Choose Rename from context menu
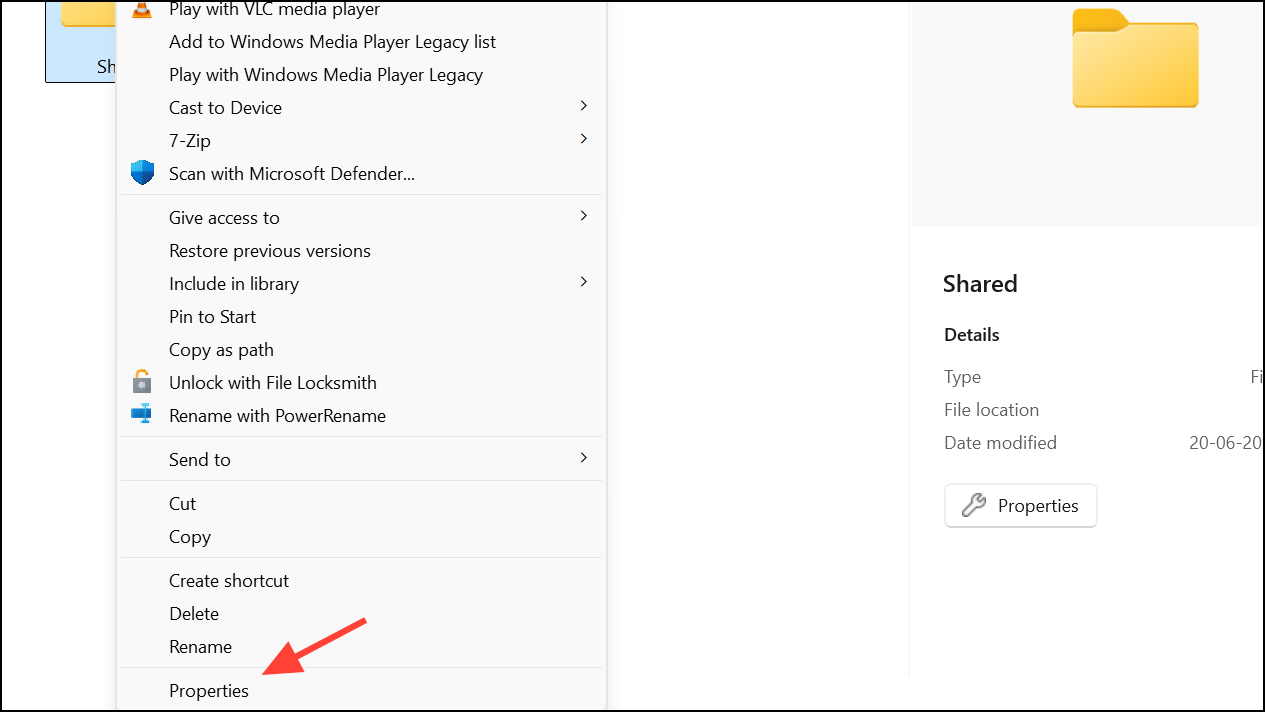 pos(361,647)
